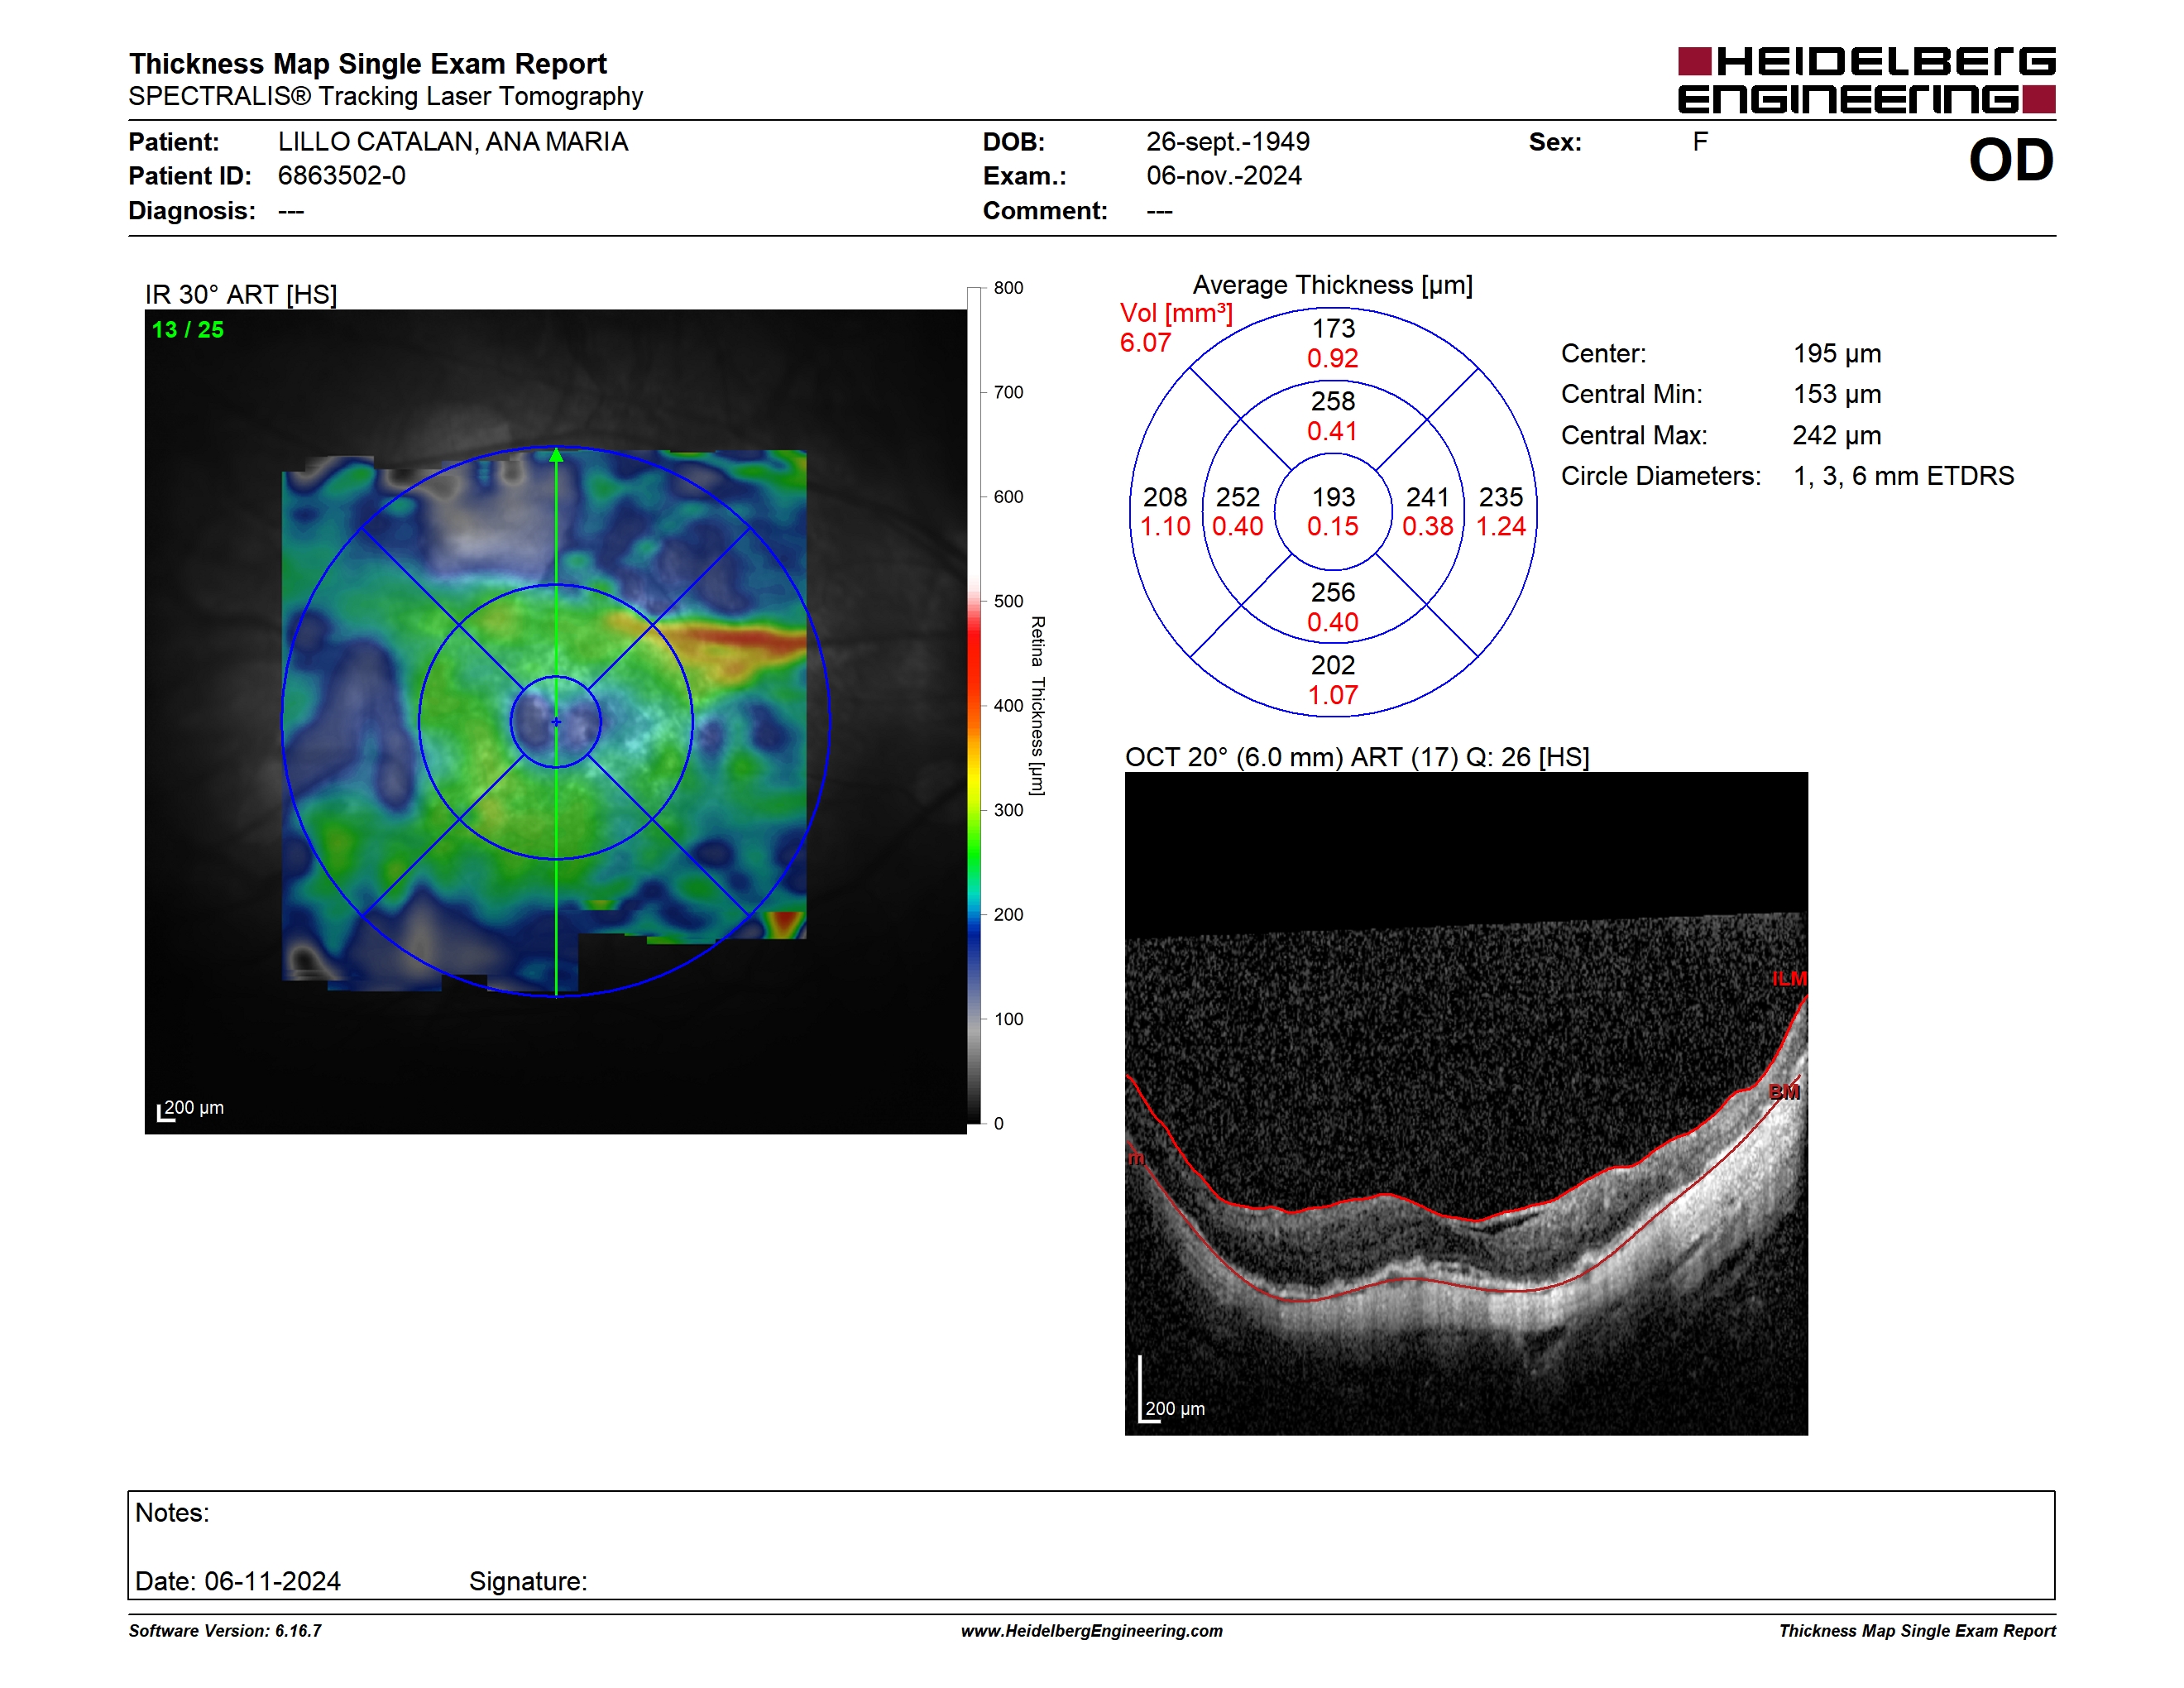2184x1688 pixels.
Task: Click the 800 tick on thickness scale
Action: tap(1008, 288)
